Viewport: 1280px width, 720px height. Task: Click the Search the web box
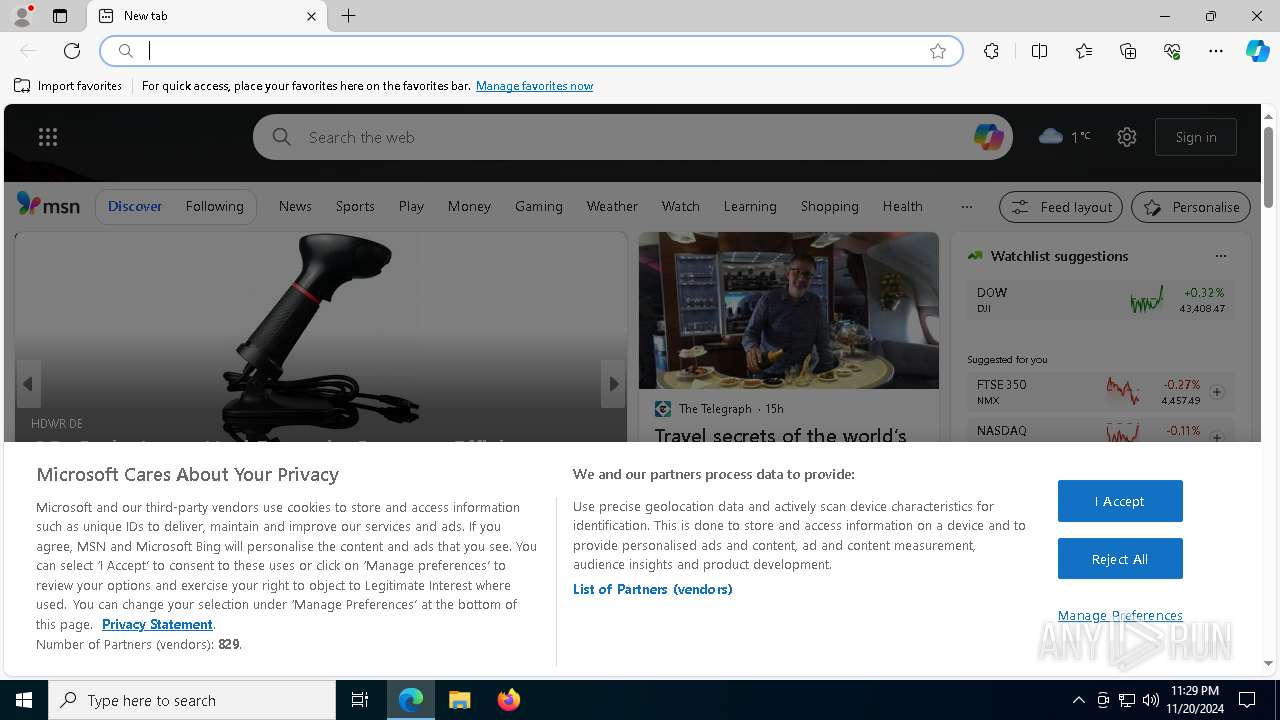(x=630, y=137)
